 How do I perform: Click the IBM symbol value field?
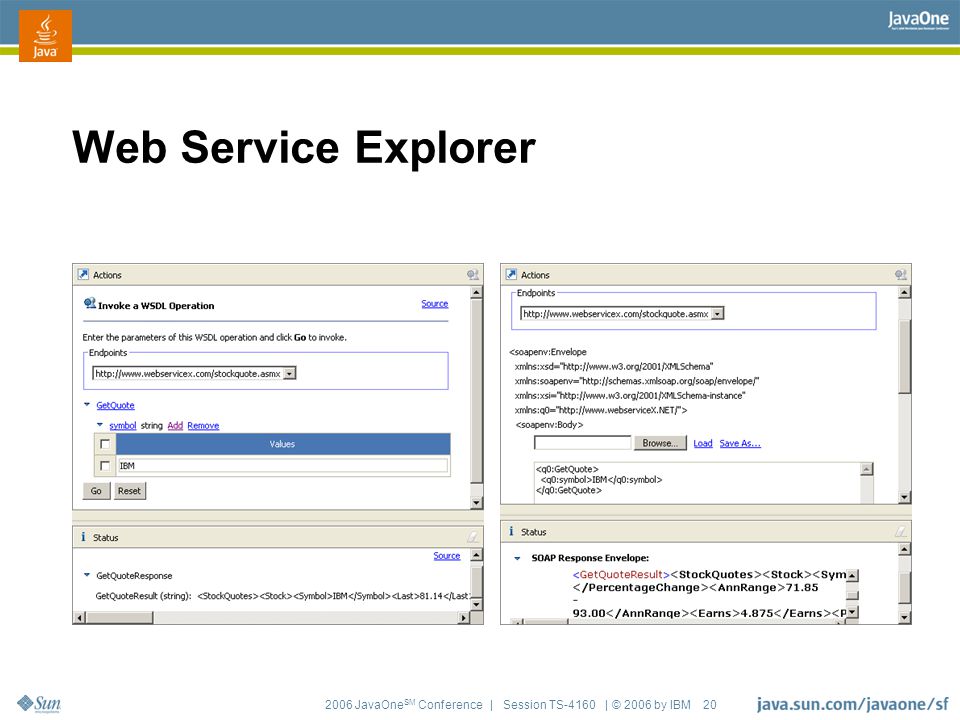(x=282, y=466)
